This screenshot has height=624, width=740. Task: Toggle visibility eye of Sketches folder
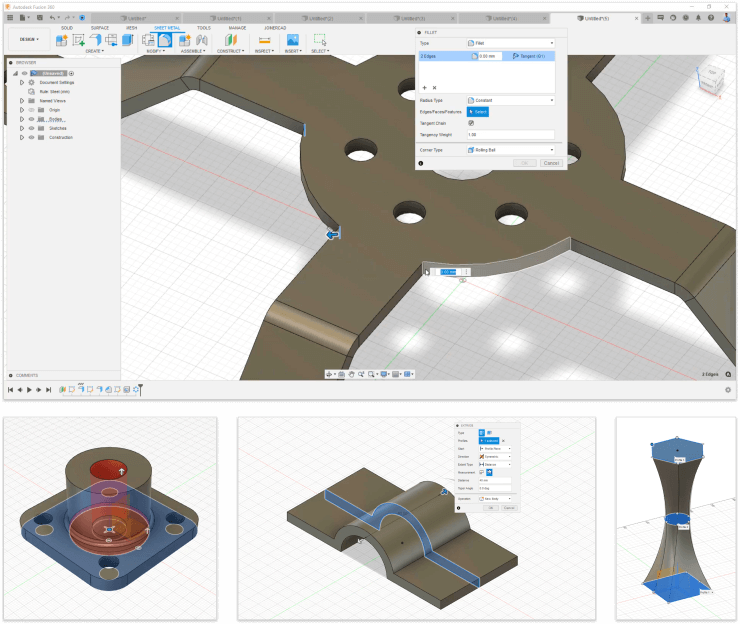32,128
